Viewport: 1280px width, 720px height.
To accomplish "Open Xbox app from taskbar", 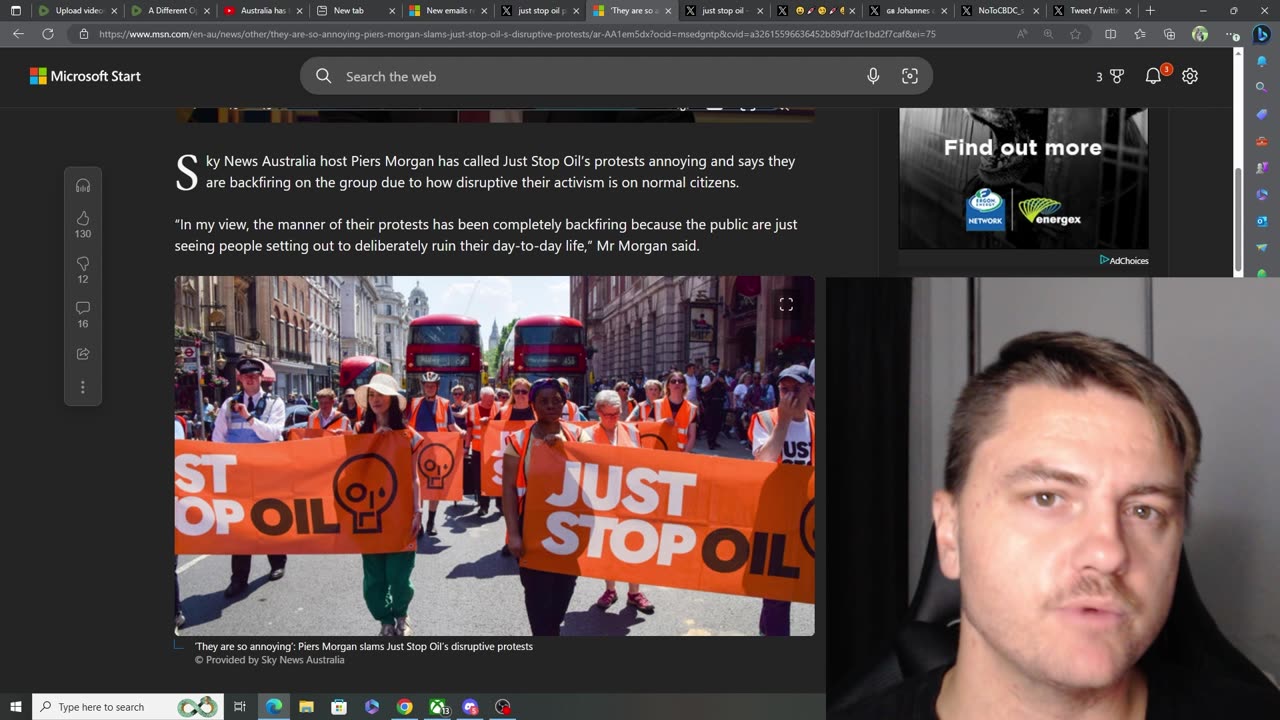I will coord(438,707).
